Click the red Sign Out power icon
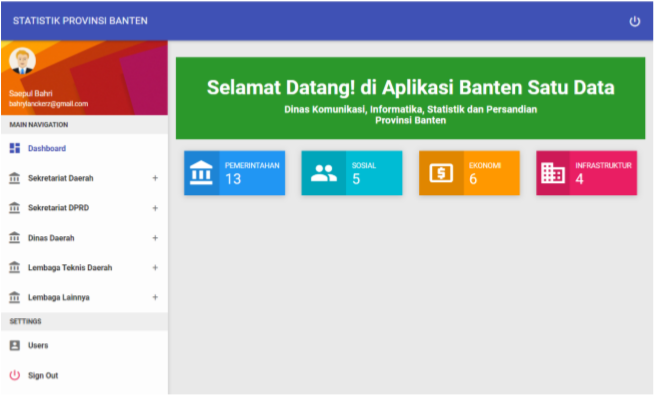This screenshot has width=656, height=397. 15,375
